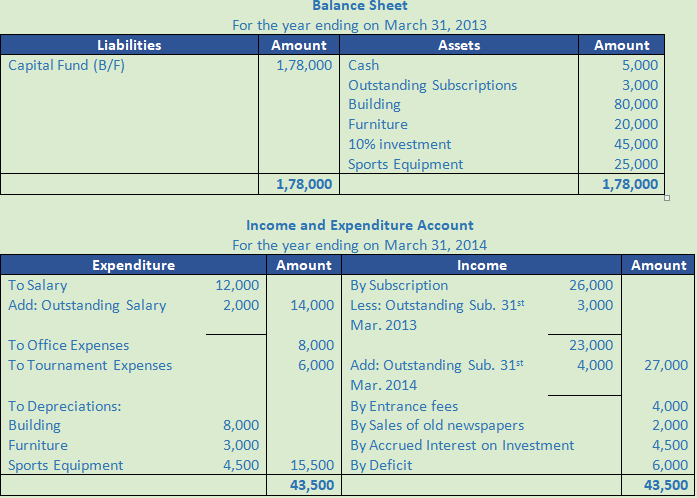Click the 25,000 Sports Equipment amount

click(x=636, y=164)
